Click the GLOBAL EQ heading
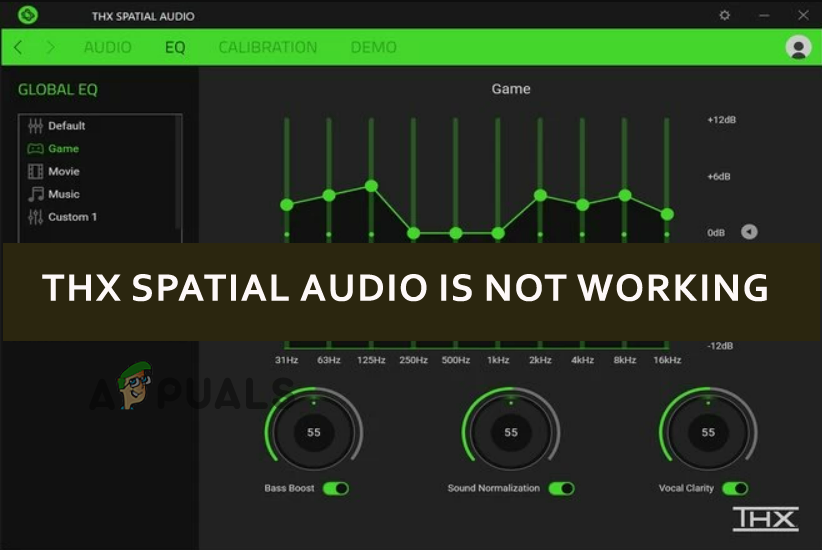The height and width of the screenshot is (550, 822). [58, 90]
